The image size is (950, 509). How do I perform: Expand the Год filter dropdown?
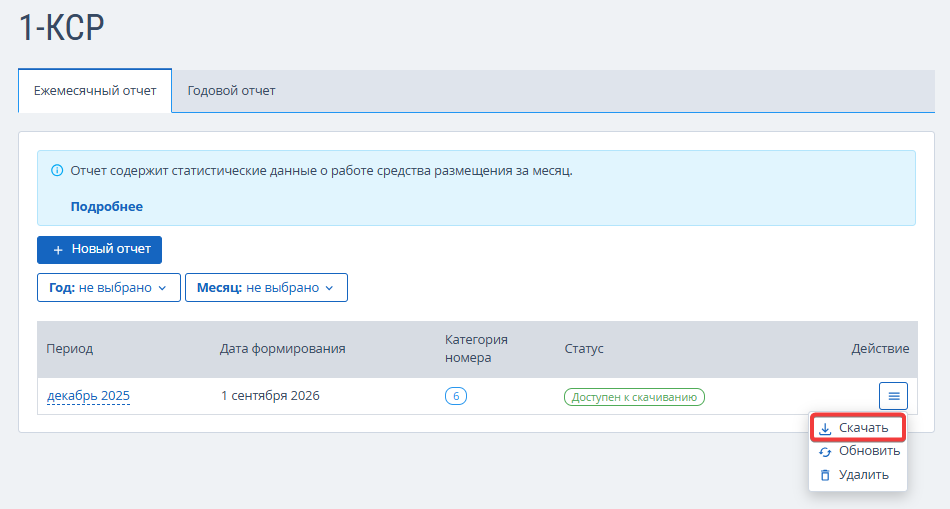pos(109,287)
